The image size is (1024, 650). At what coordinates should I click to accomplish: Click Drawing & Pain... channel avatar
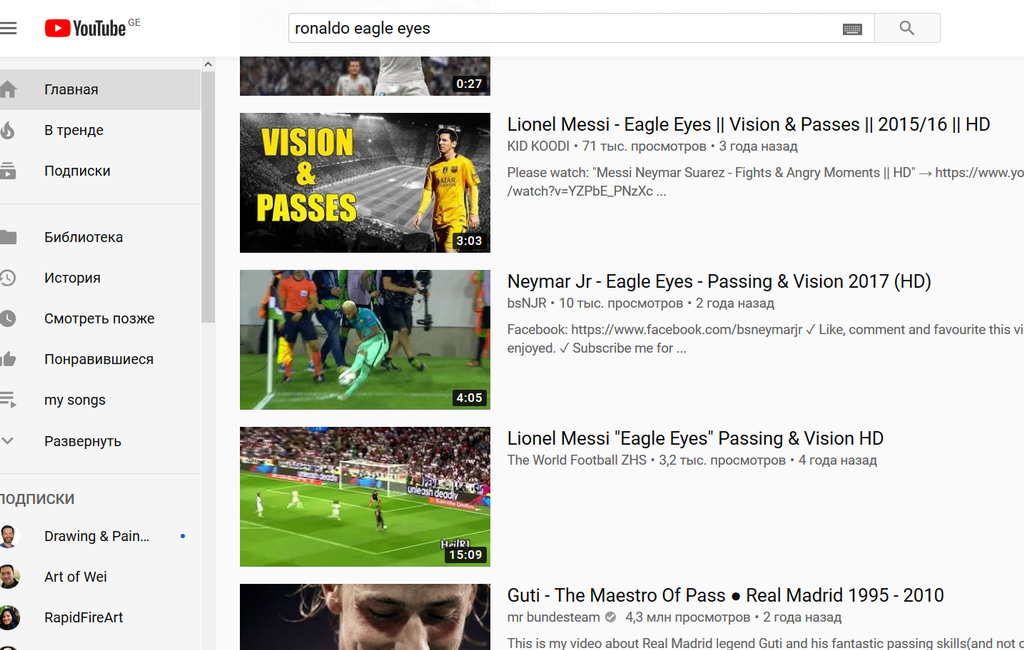pos(9,536)
